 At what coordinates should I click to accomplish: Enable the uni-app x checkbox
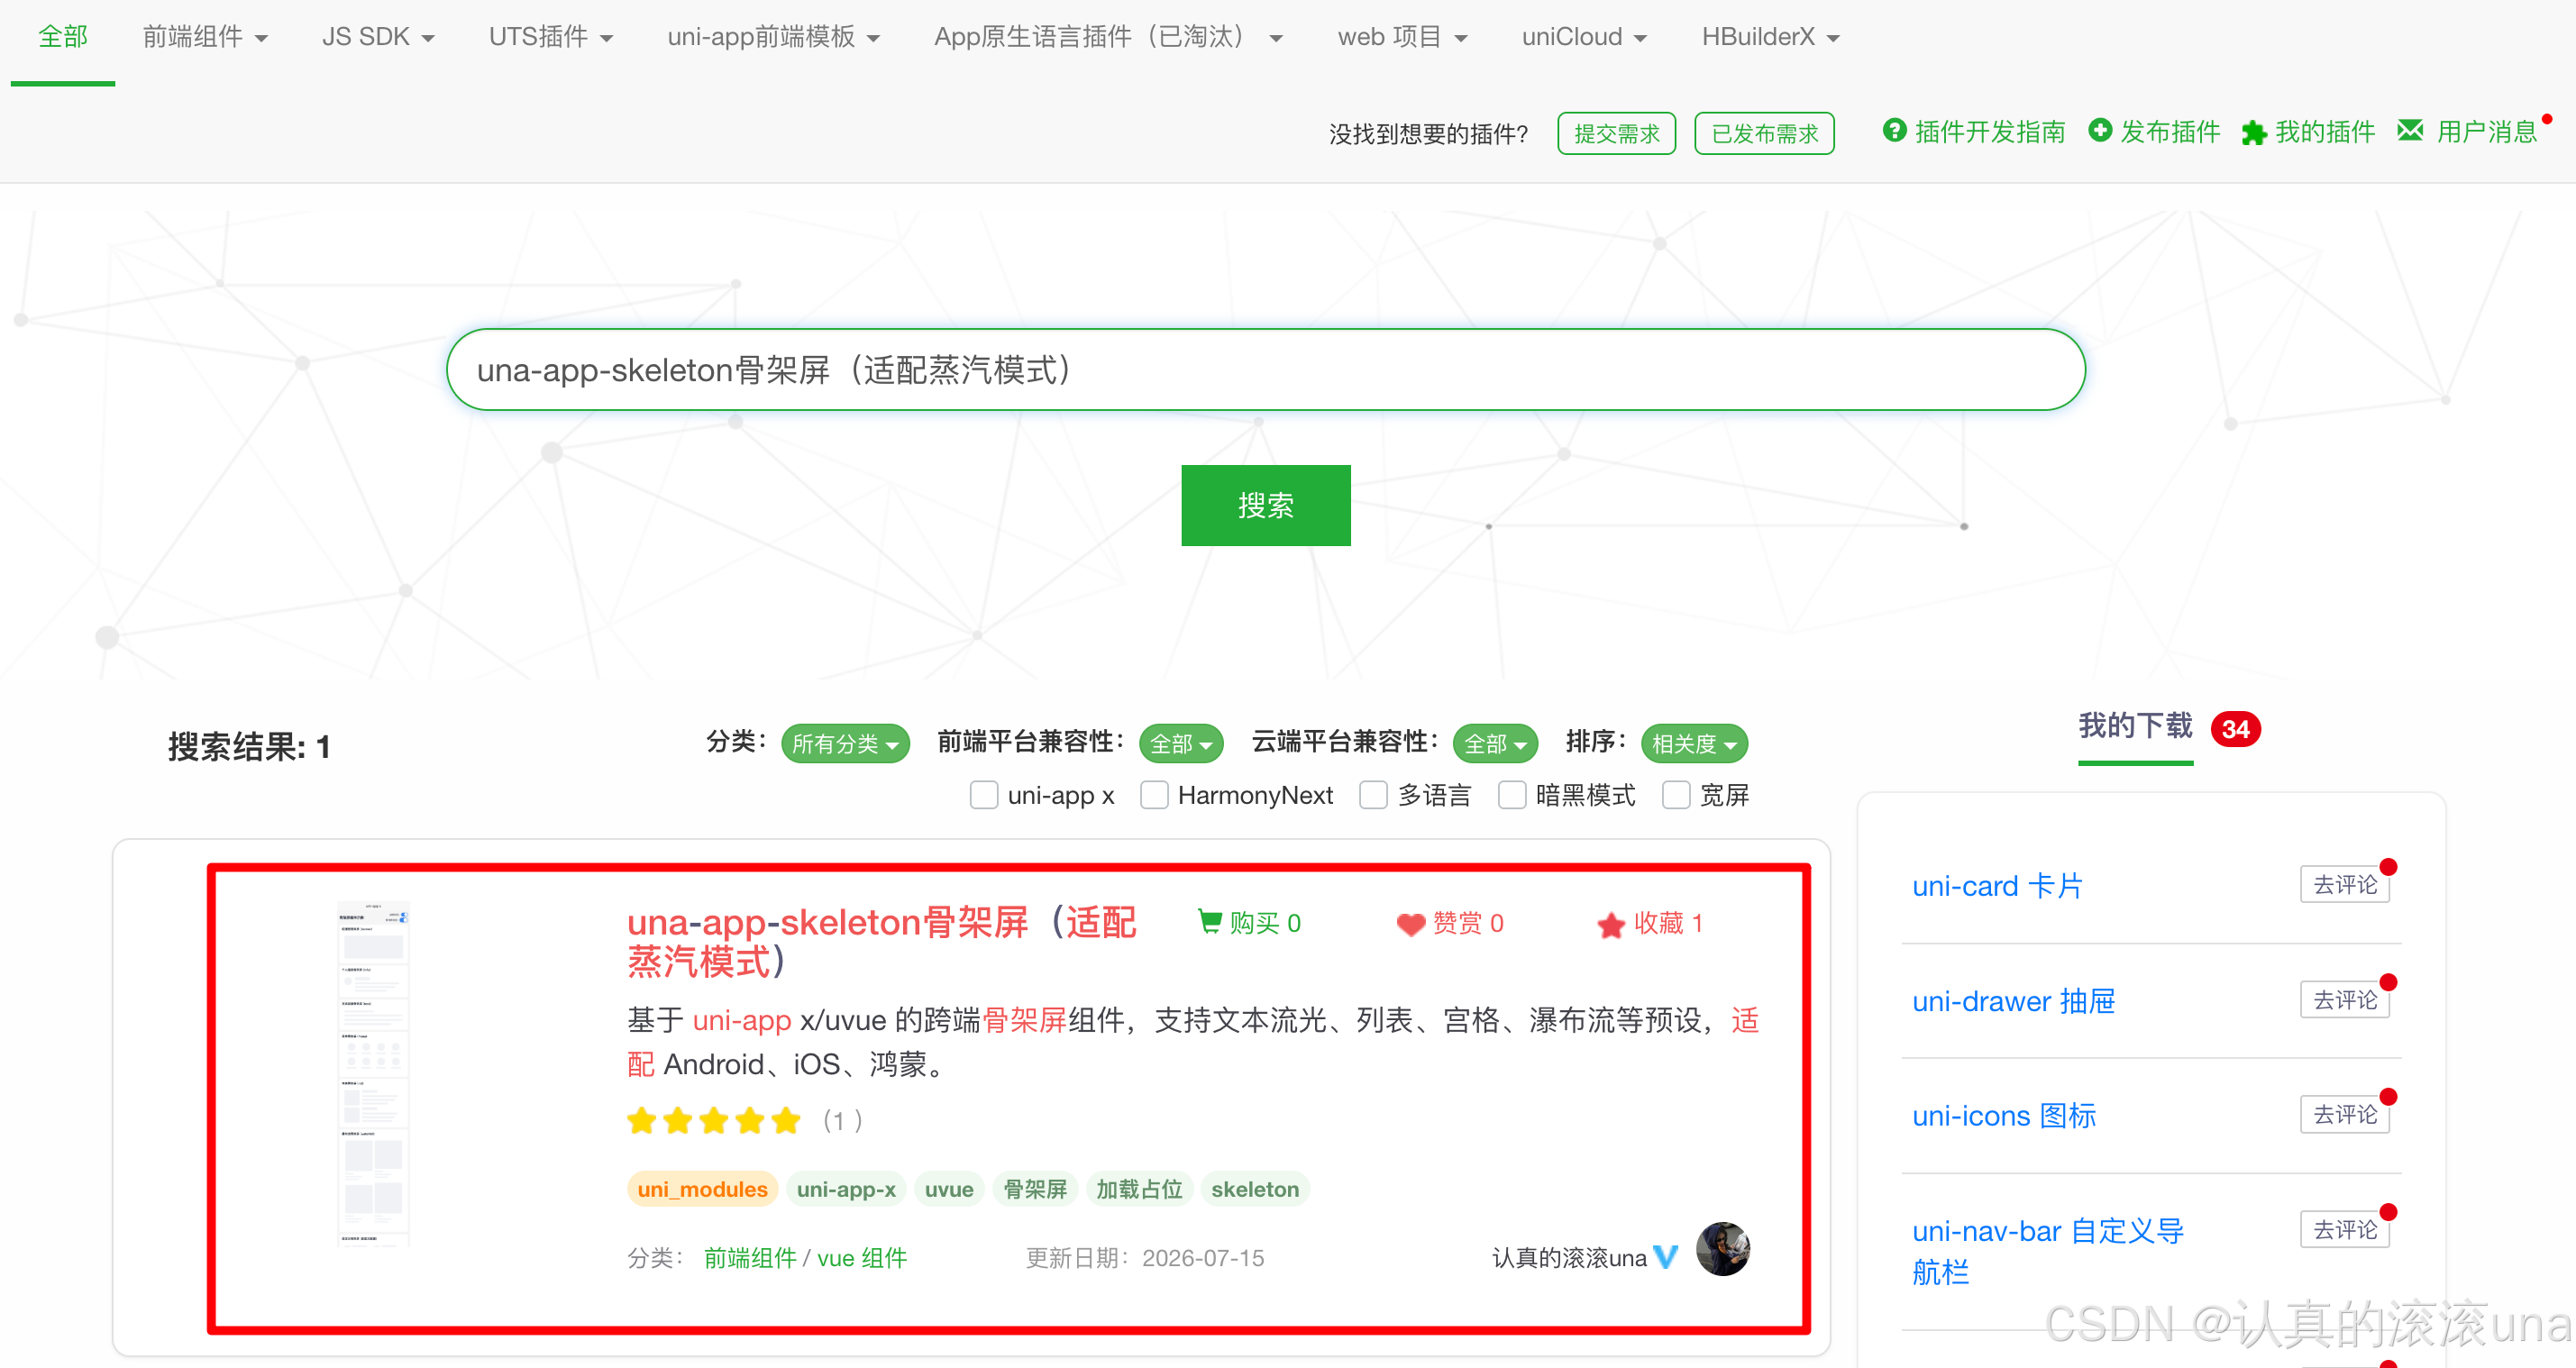click(984, 795)
